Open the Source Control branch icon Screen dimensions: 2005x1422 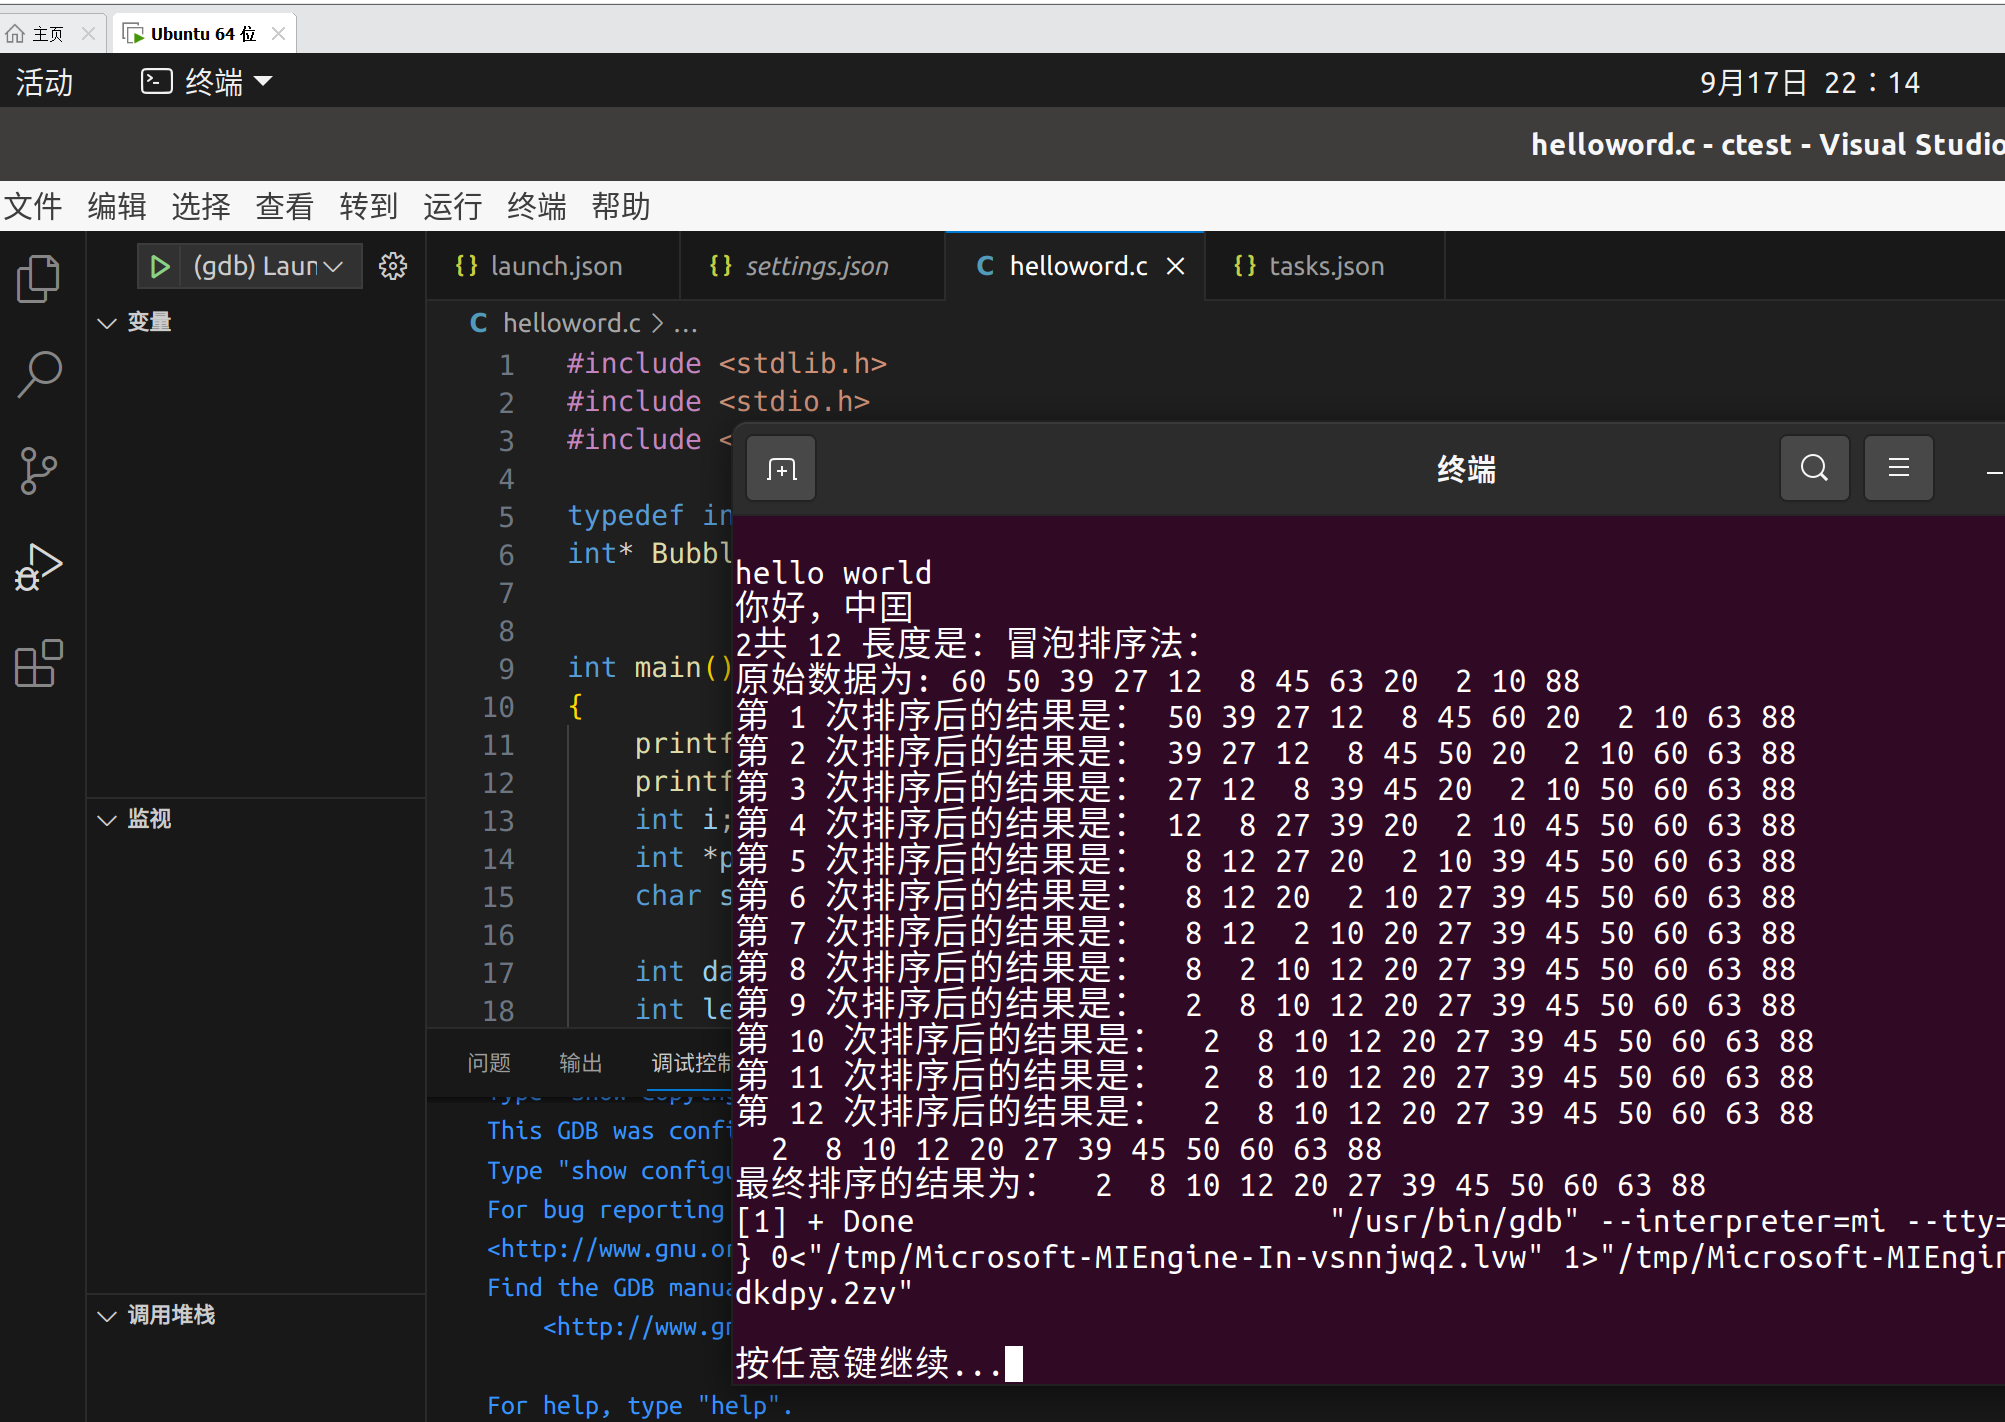coord(39,471)
